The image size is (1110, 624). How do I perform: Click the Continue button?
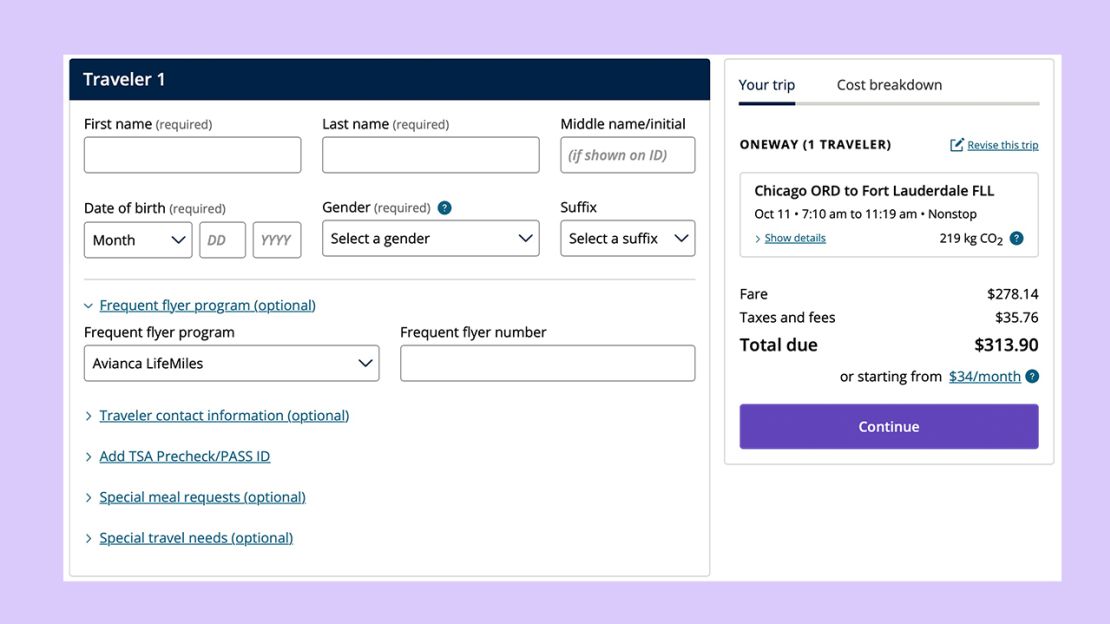[x=888, y=426]
